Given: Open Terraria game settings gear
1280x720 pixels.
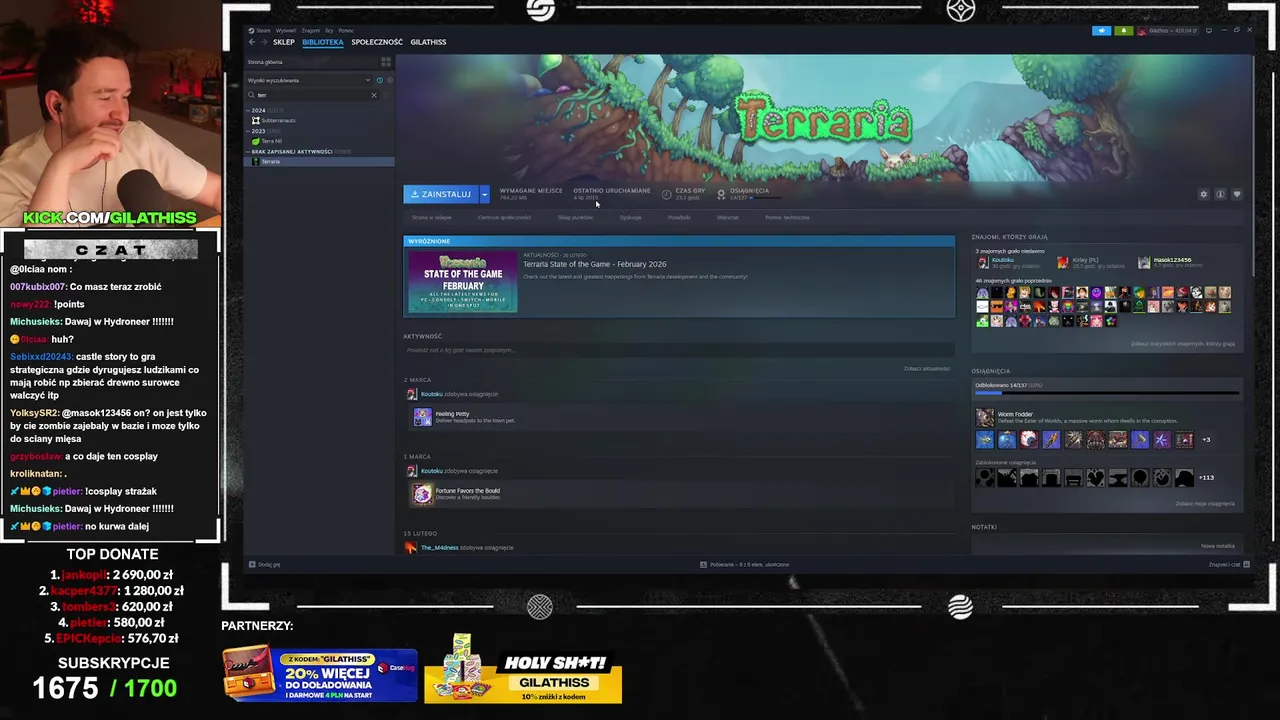Looking at the screenshot, I should [1203, 194].
